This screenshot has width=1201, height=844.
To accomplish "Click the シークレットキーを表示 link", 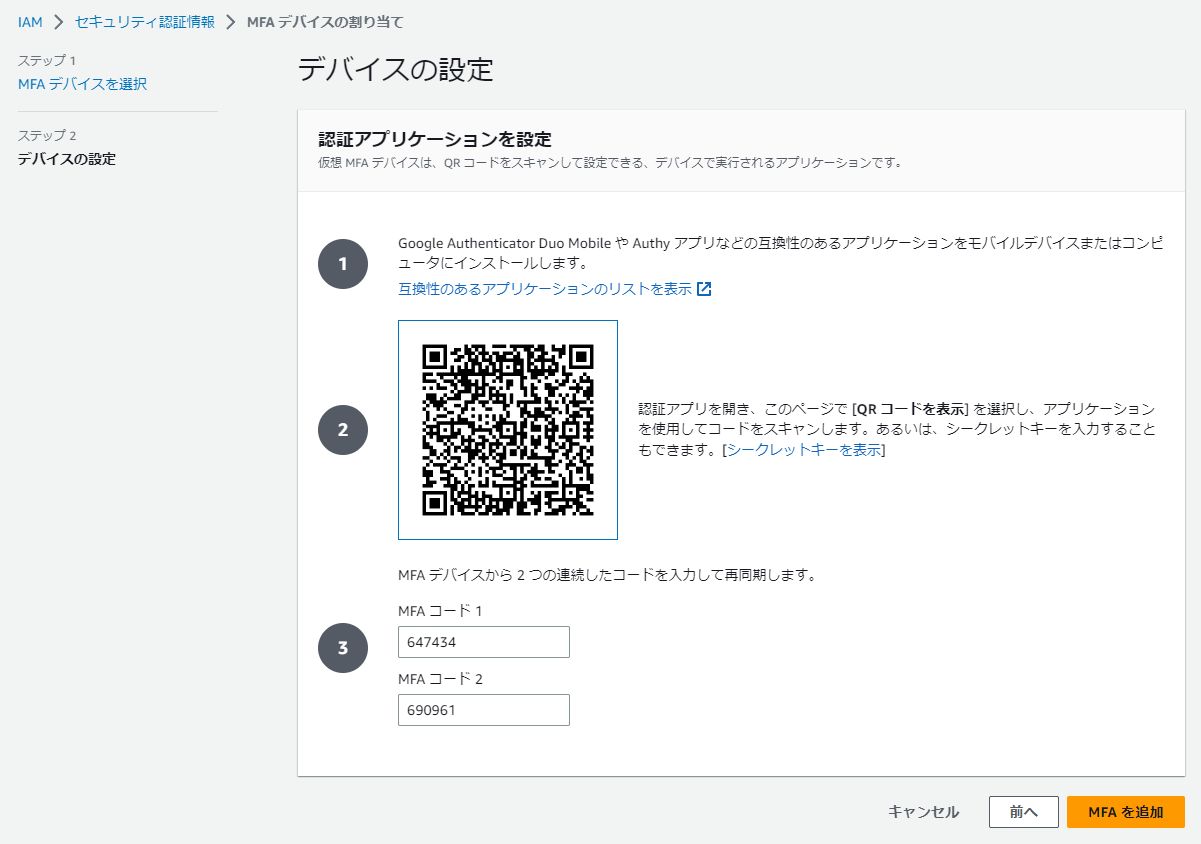I will click(804, 450).
